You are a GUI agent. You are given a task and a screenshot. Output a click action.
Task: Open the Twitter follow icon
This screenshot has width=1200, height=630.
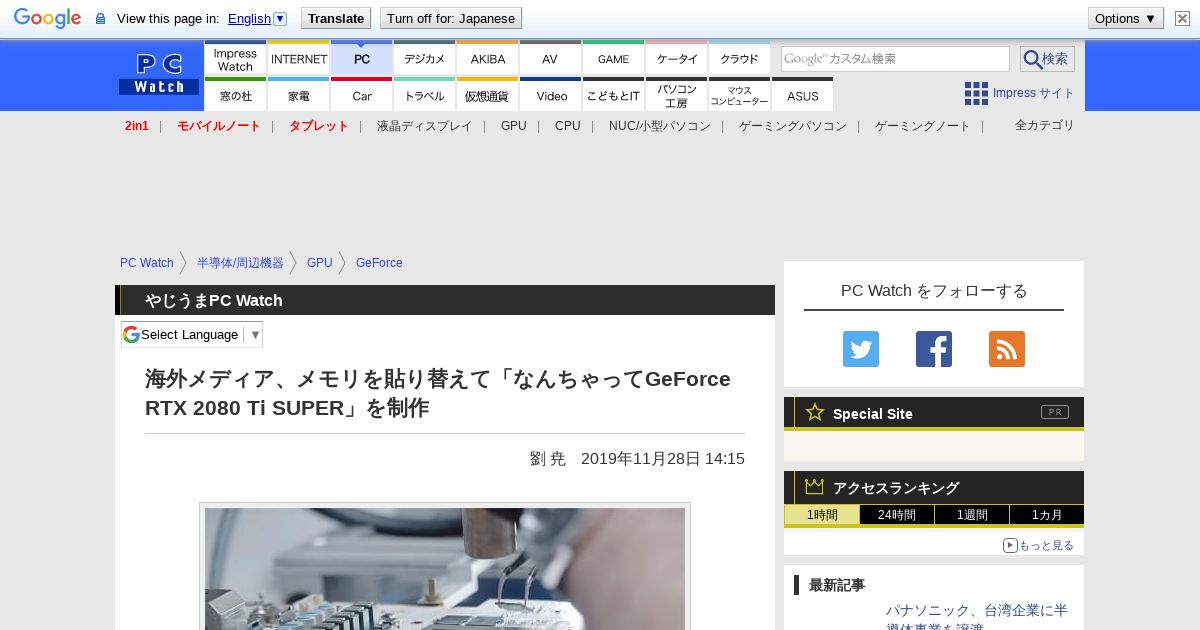point(861,349)
